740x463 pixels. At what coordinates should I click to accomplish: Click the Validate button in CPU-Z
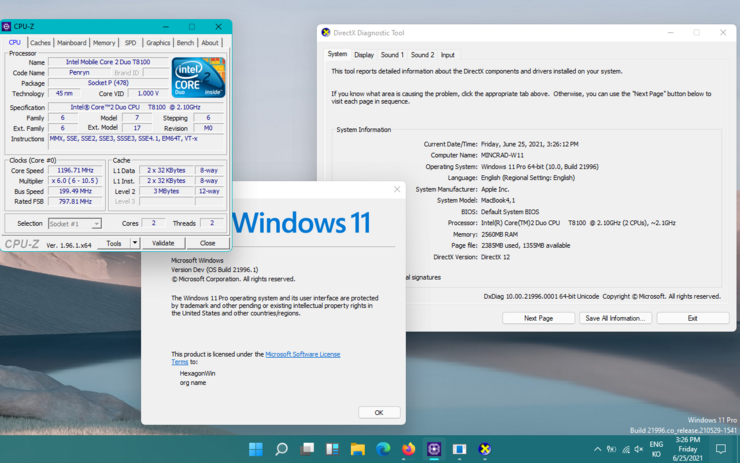[163, 243]
